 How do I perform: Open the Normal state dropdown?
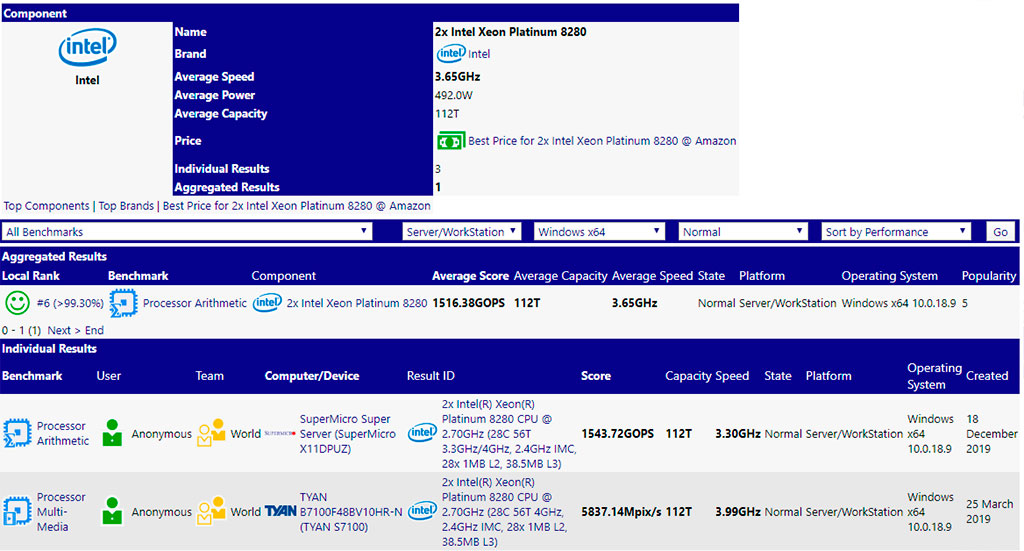pyautogui.click(x=743, y=232)
